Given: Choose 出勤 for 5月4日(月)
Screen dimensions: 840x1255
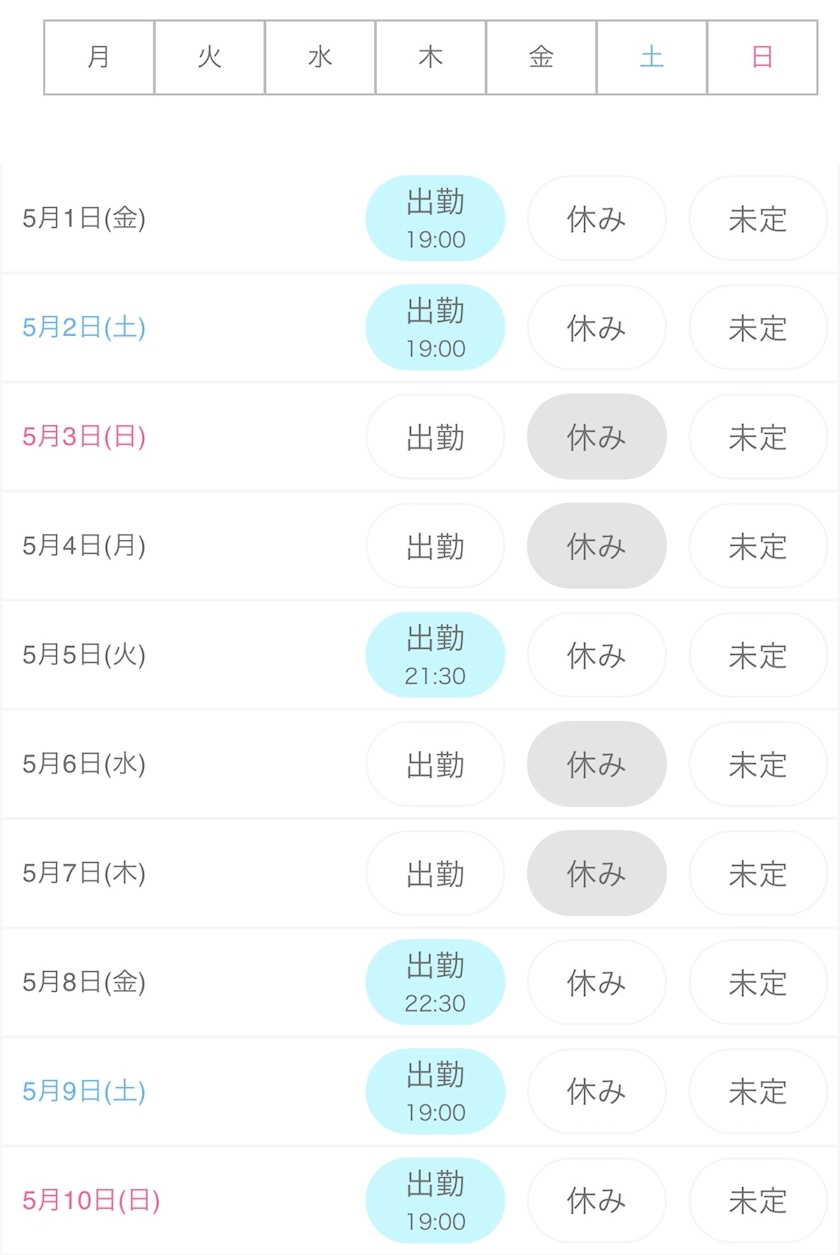Looking at the screenshot, I should (x=435, y=546).
